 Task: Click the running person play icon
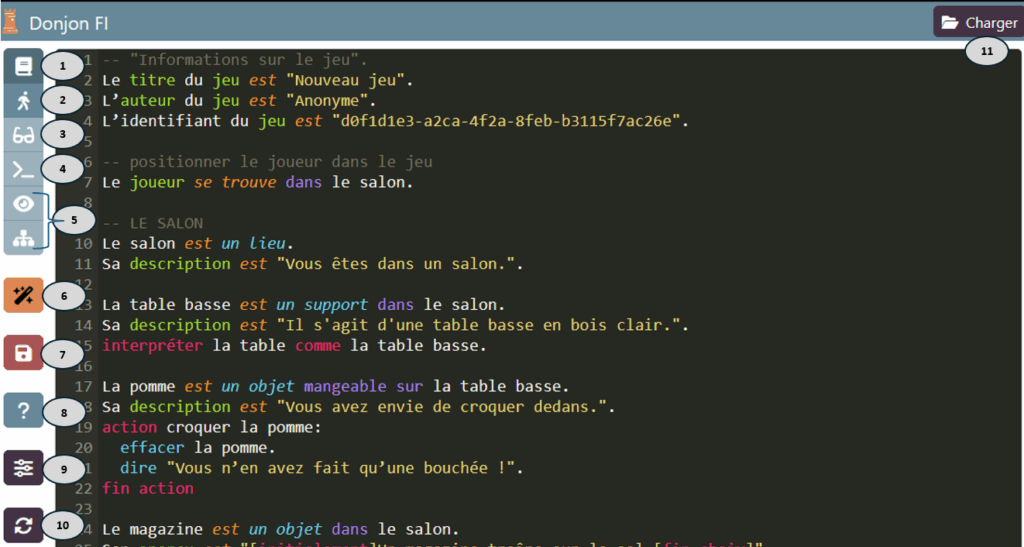click(23, 100)
